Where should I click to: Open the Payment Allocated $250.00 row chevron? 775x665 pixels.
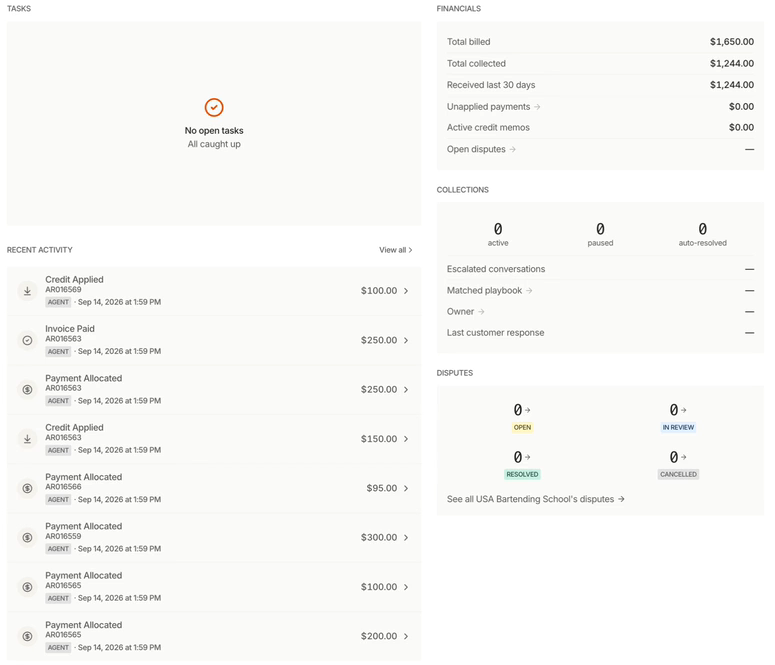[x=406, y=390]
